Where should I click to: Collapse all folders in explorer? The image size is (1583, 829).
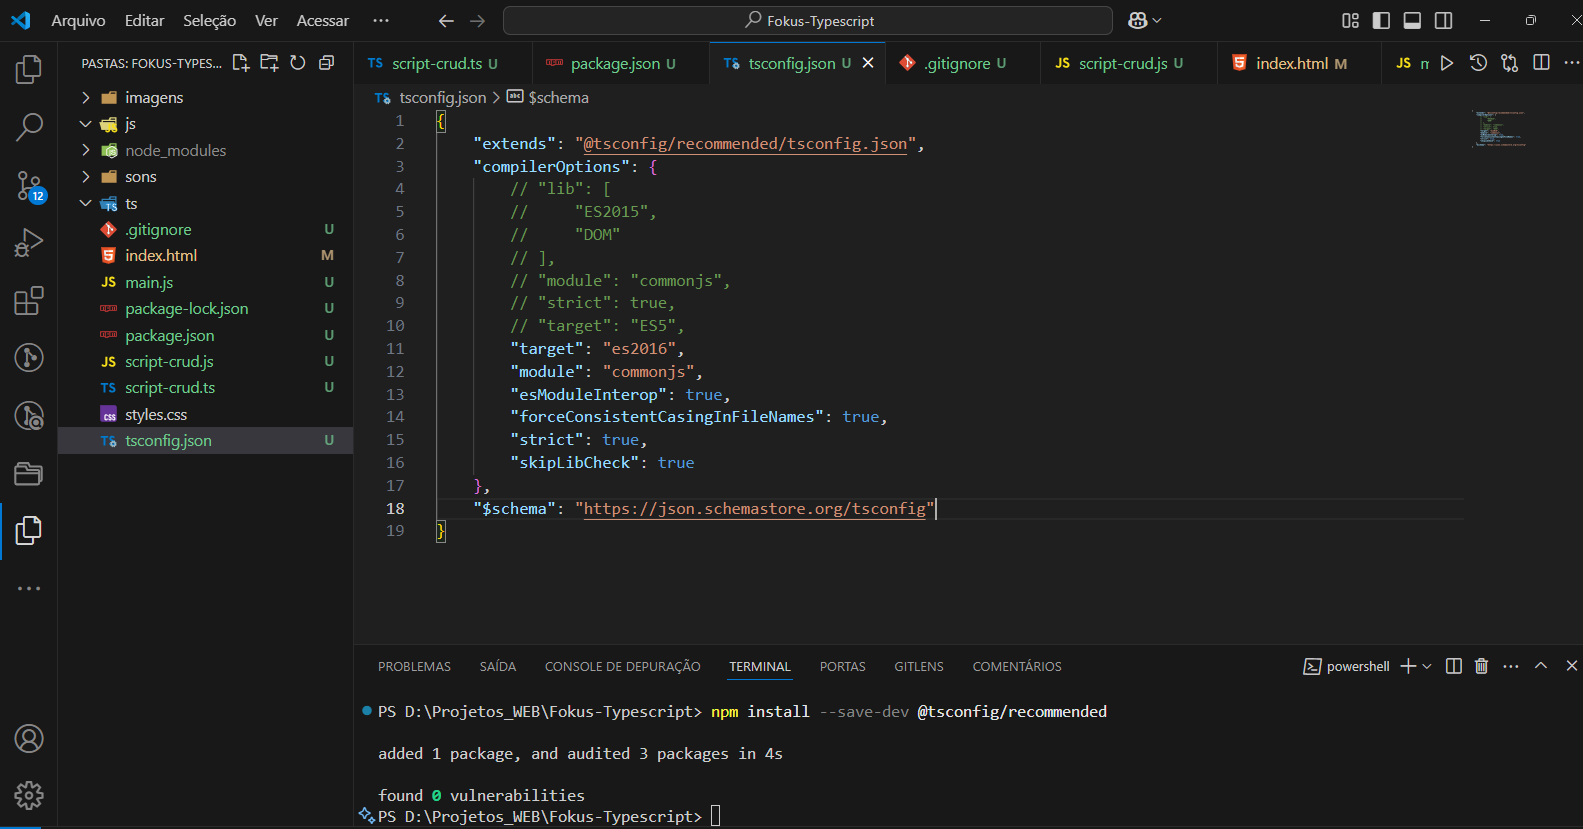pos(326,63)
